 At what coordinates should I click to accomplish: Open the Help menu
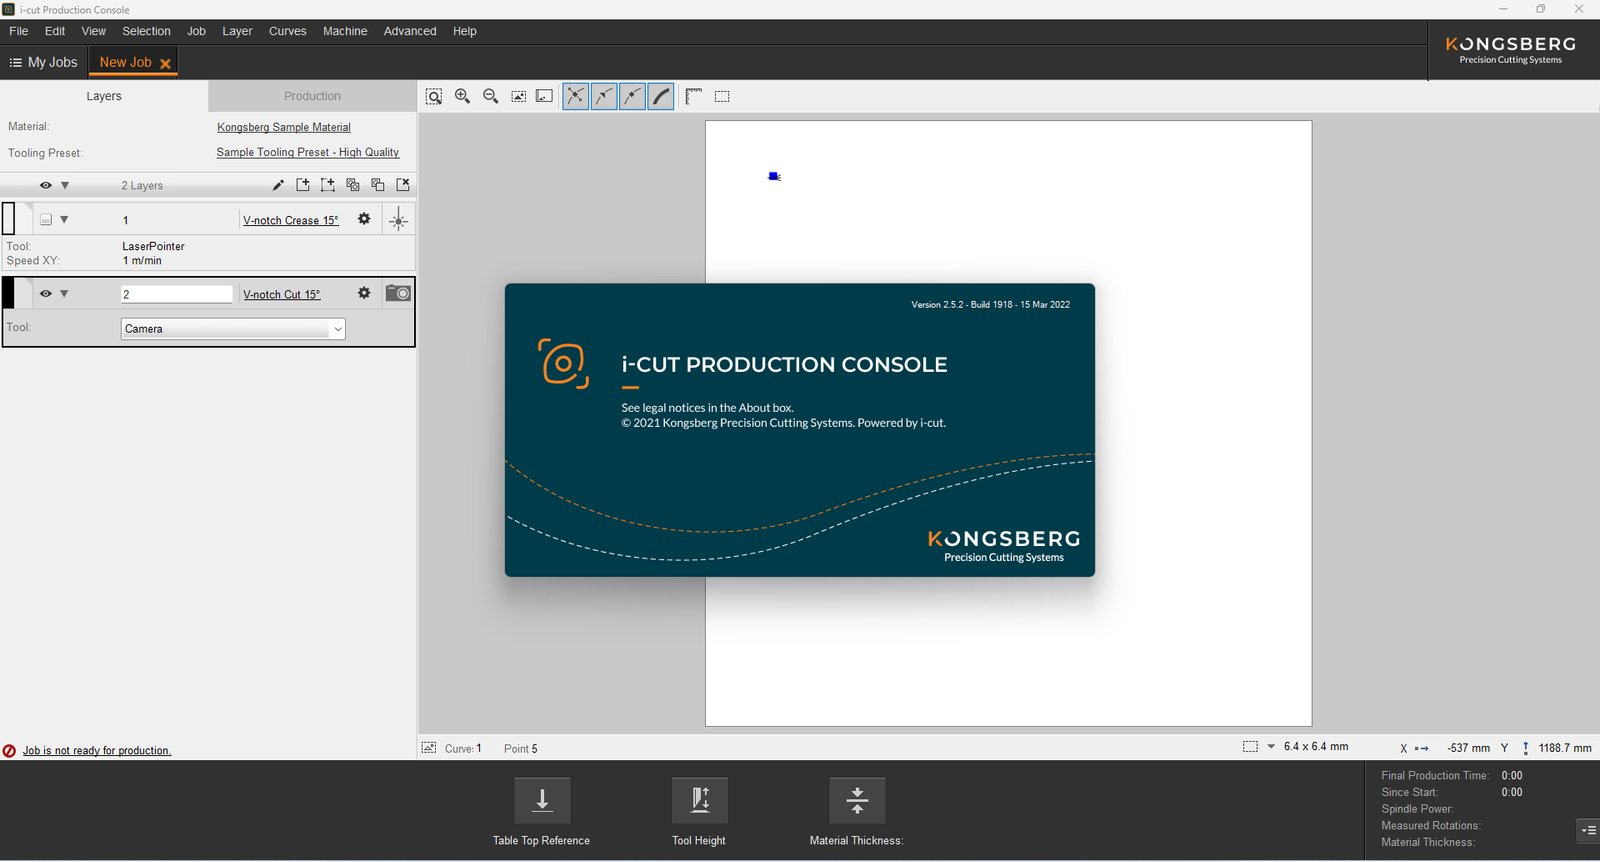coord(464,31)
